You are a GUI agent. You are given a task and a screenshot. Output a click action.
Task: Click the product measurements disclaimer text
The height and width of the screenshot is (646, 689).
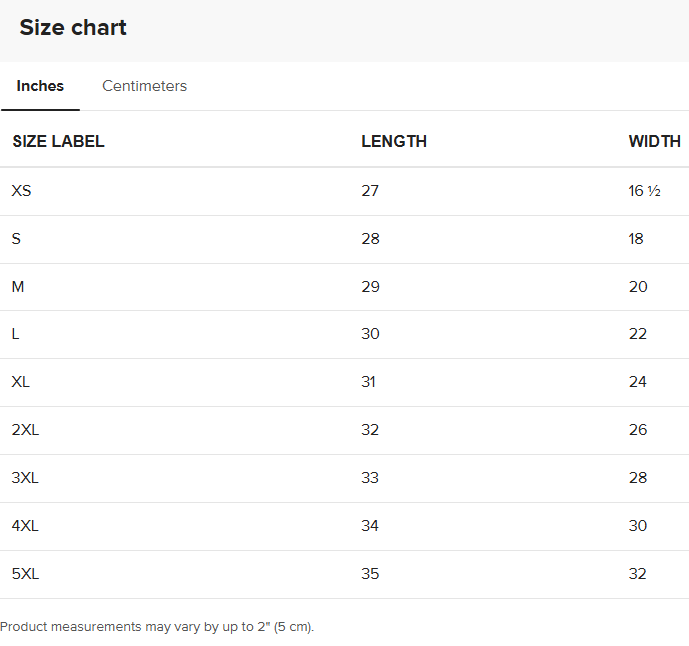(x=157, y=627)
